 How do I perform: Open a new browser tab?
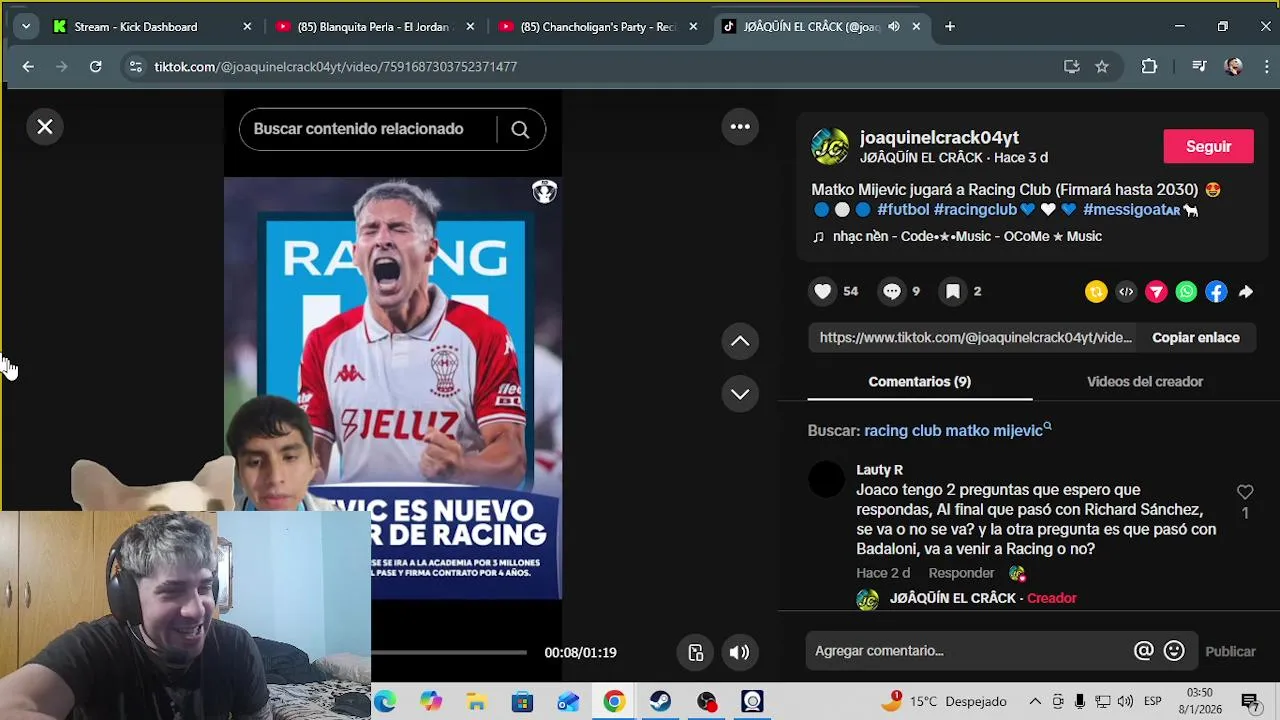tap(950, 27)
